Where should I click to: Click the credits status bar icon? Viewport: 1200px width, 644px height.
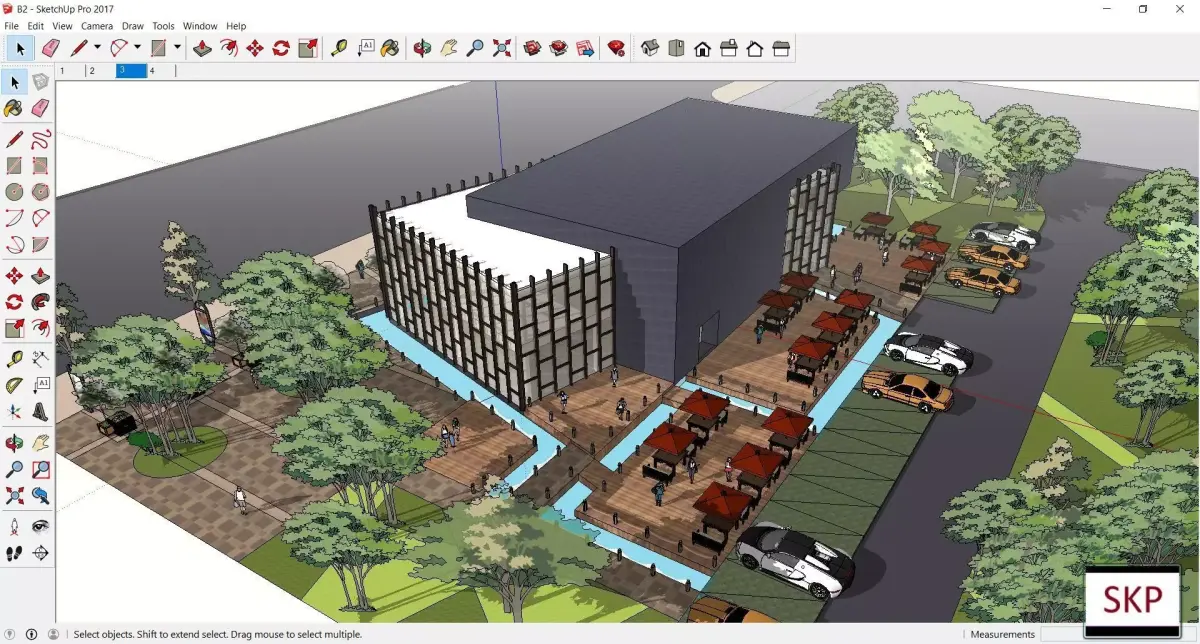pos(32,634)
